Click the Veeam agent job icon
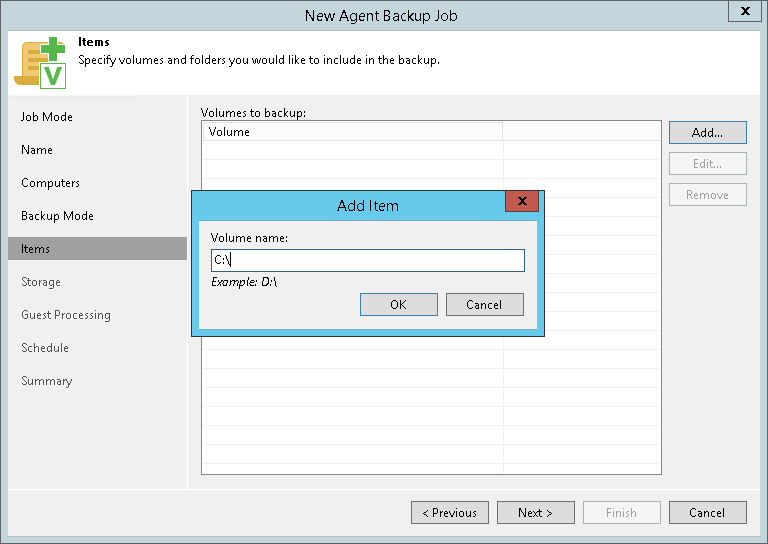This screenshot has height=544, width=768. (x=39, y=62)
